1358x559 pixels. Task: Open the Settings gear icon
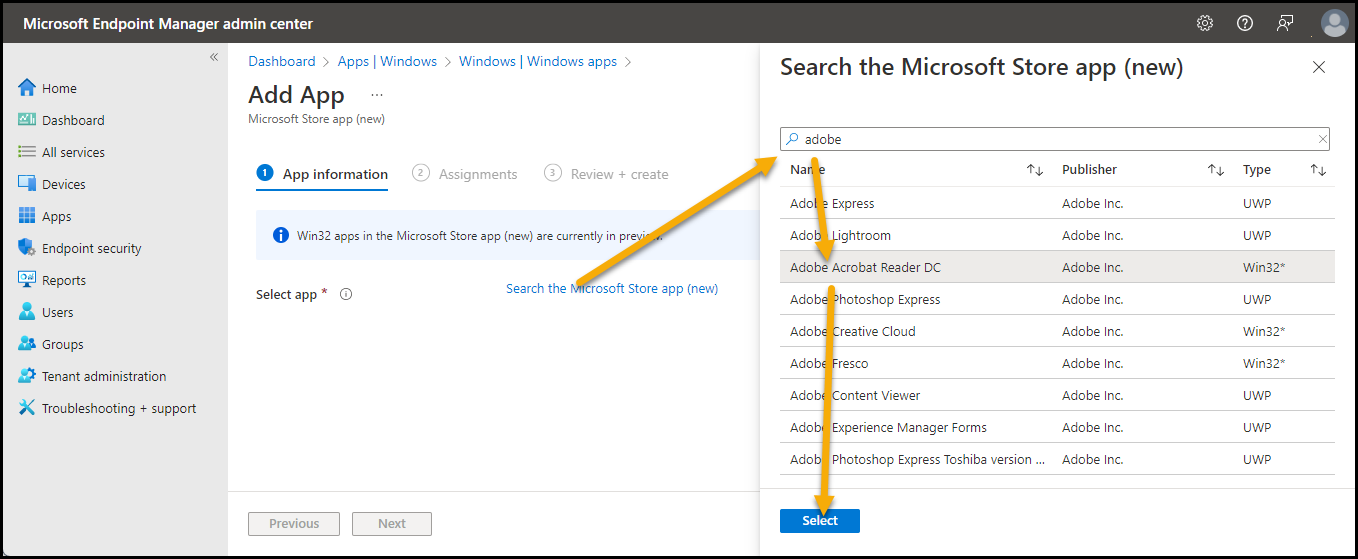[1205, 23]
